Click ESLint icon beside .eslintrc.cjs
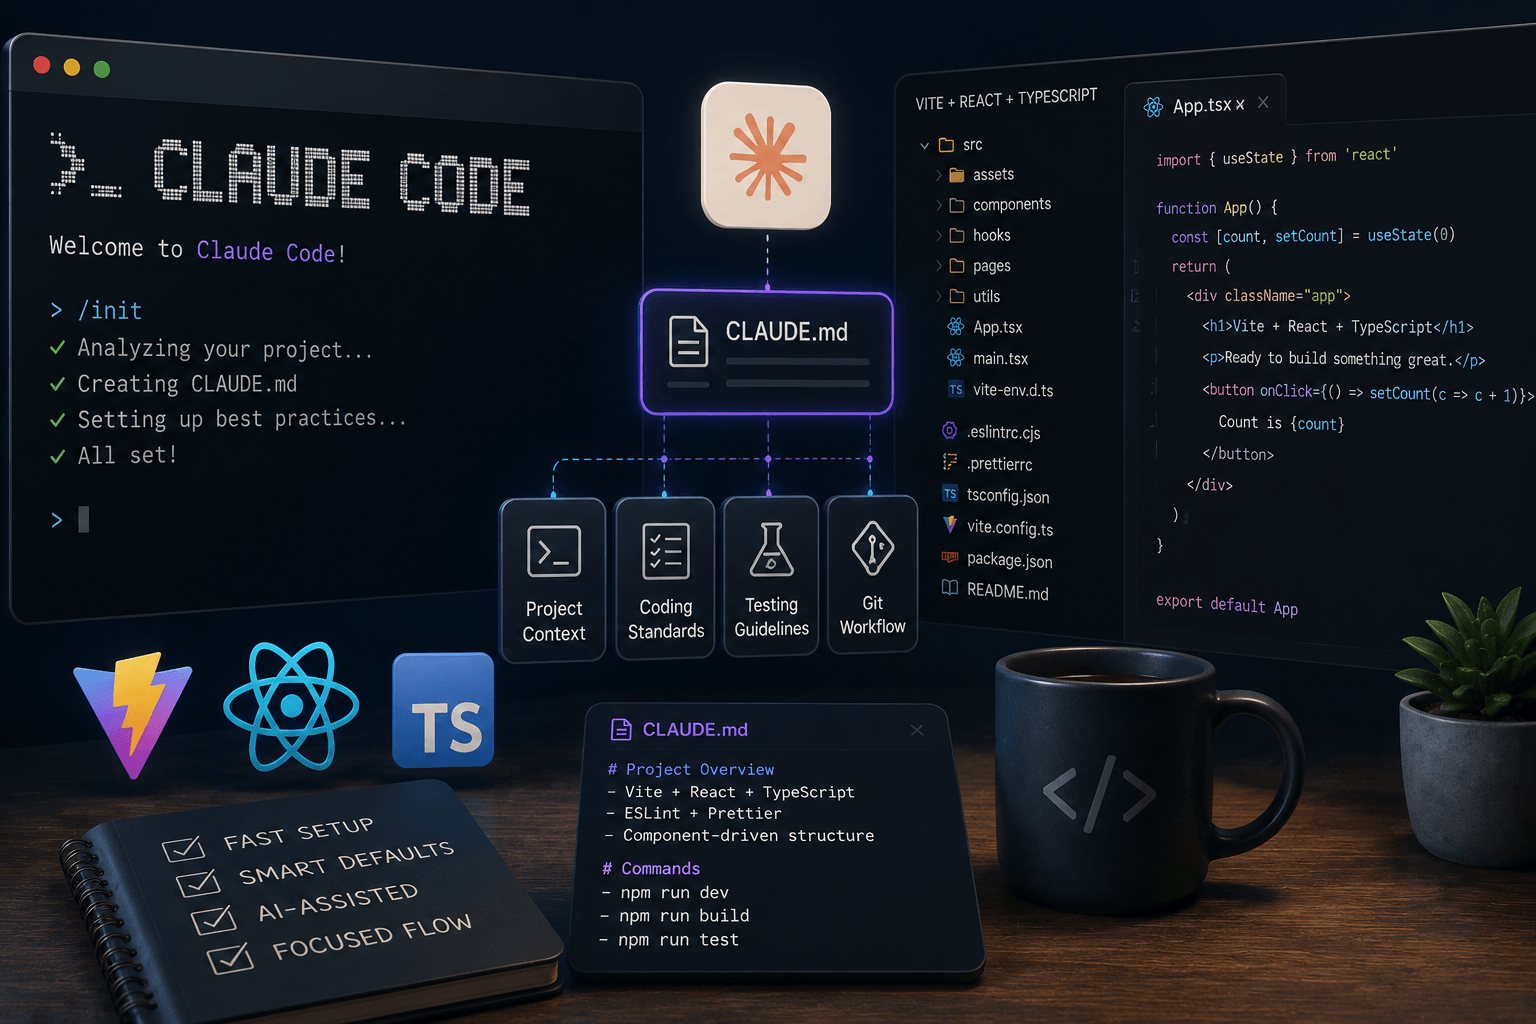This screenshot has width=1536, height=1024. (x=950, y=431)
